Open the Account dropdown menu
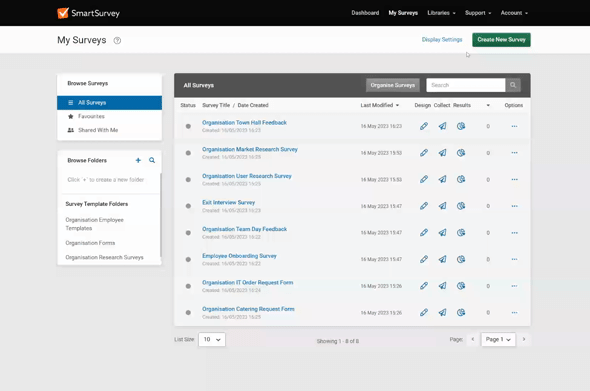The width and height of the screenshot is (590, 391). point(514,13)
